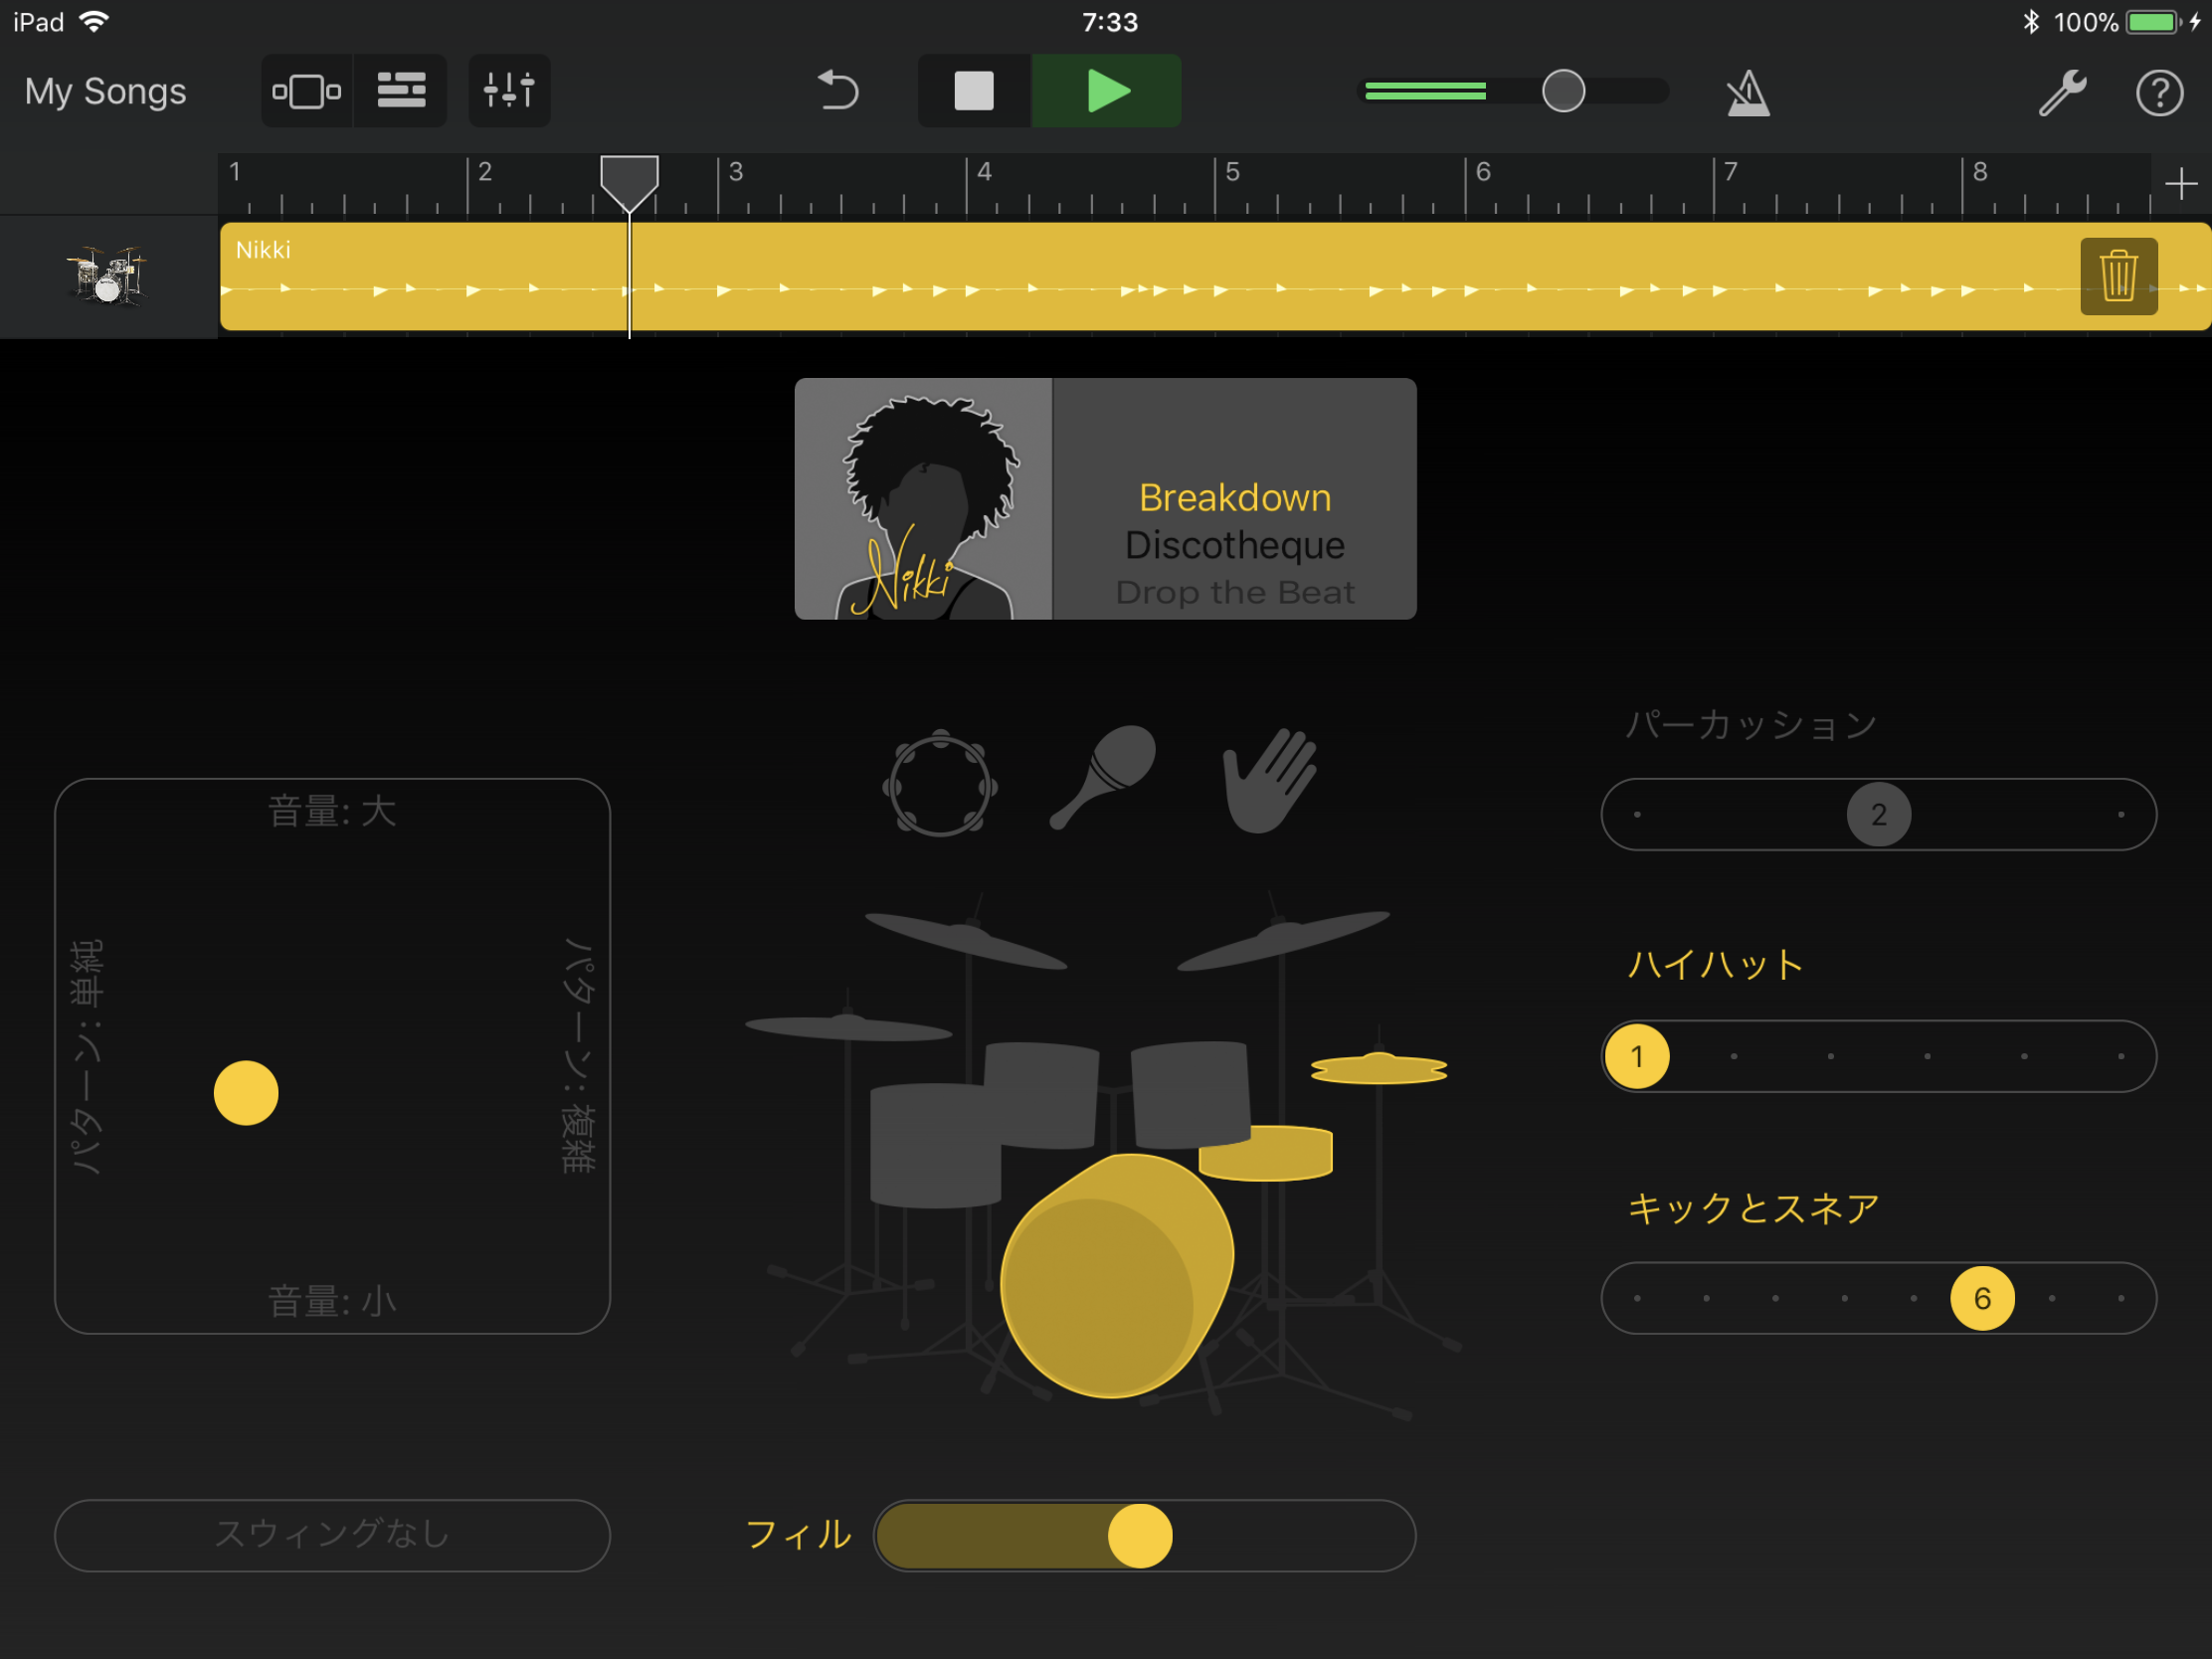Click percussion variation slider knob 2
Viewport: 2212px width, 1659px height.
tap(1879, 815)
